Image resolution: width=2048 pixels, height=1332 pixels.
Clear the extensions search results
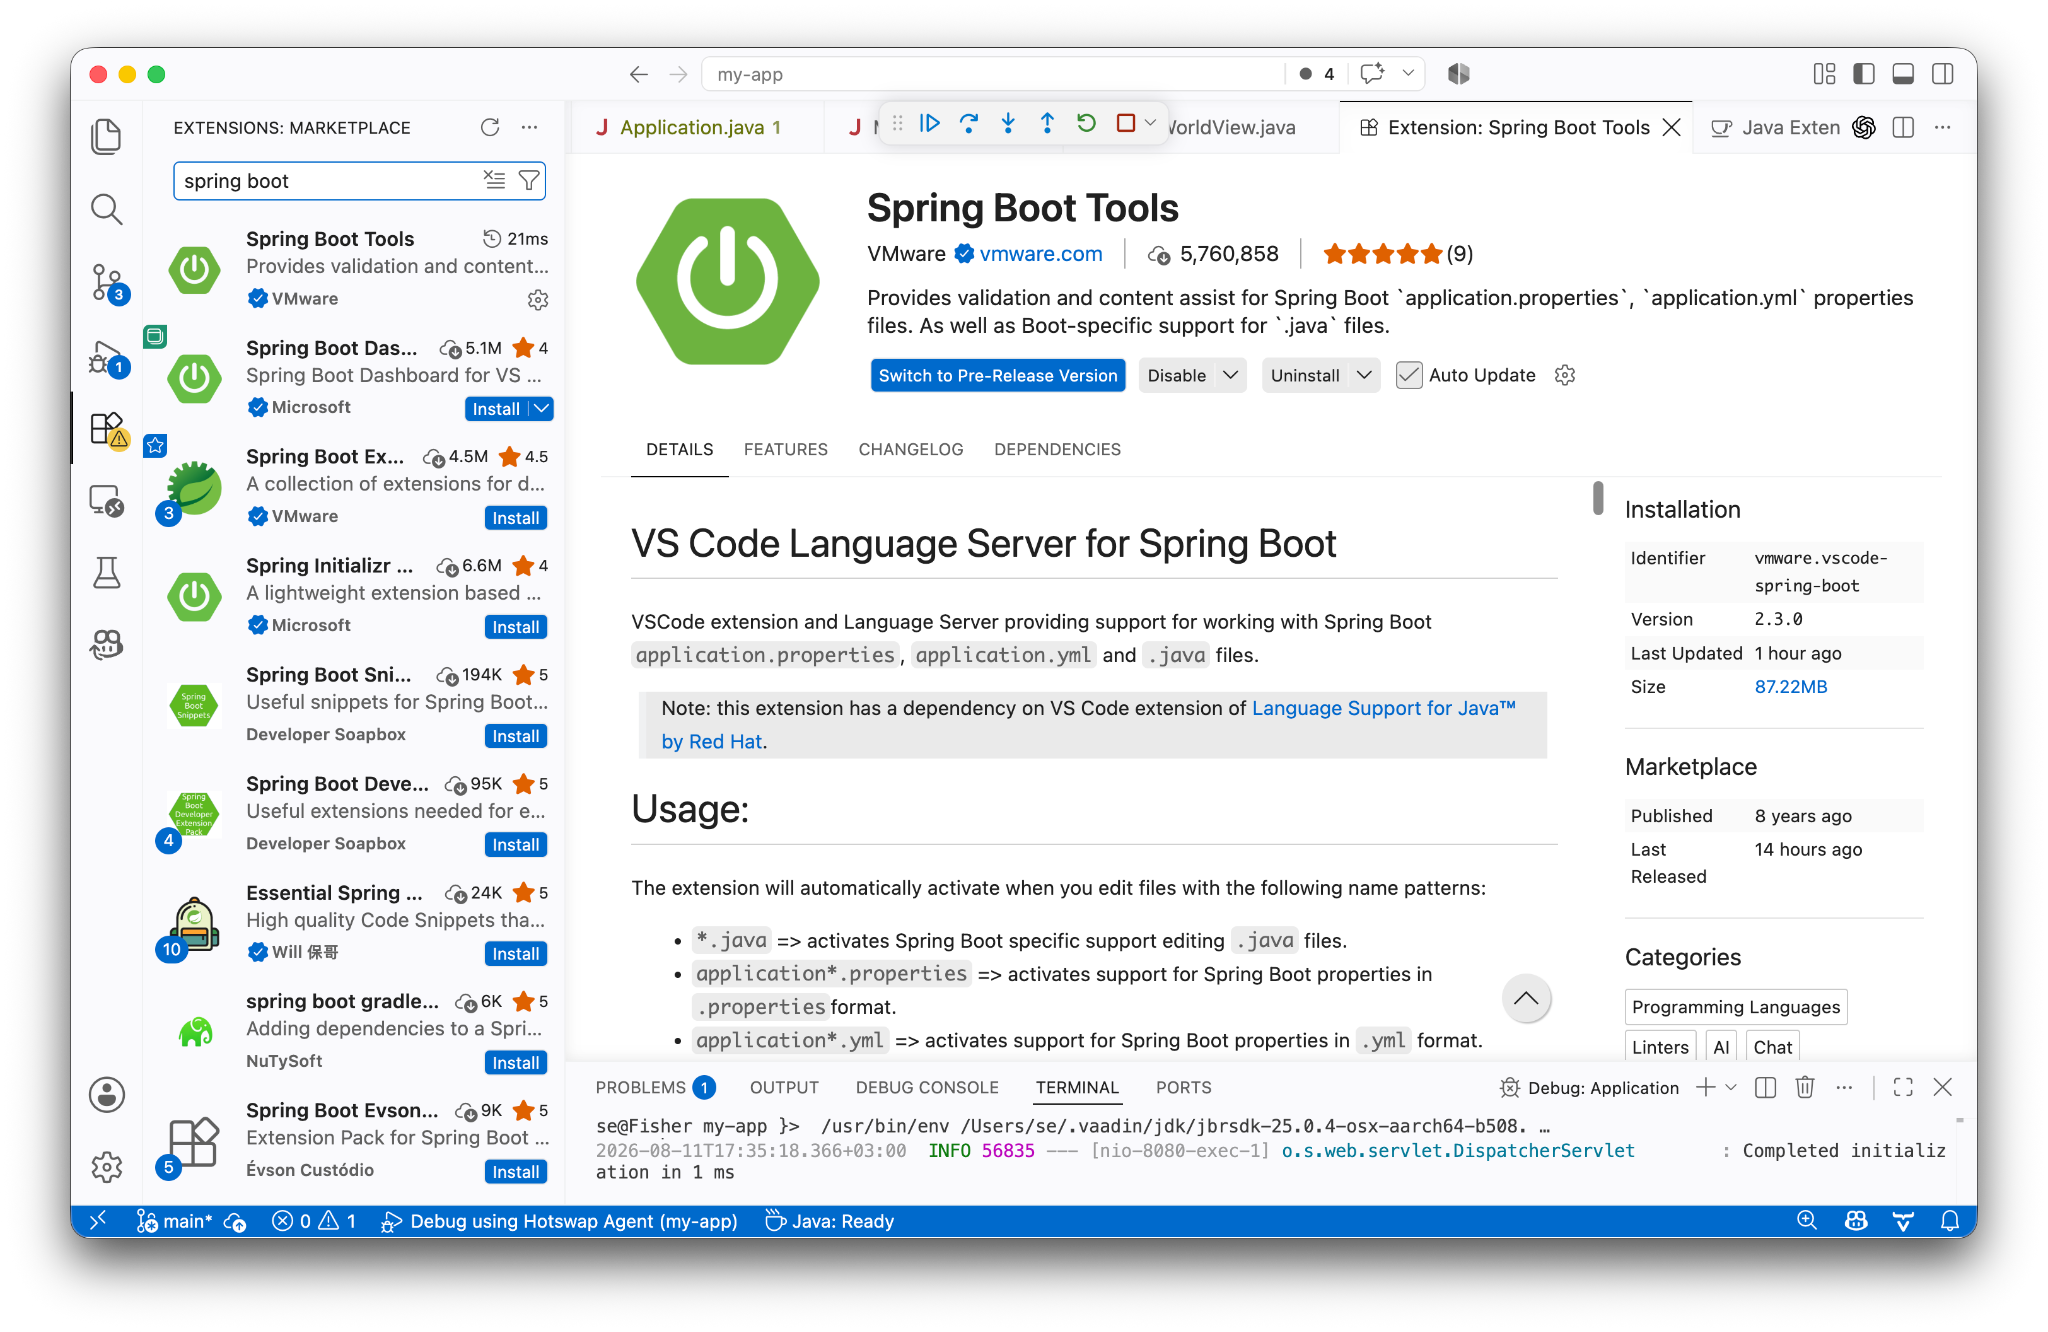coord(494,180)
